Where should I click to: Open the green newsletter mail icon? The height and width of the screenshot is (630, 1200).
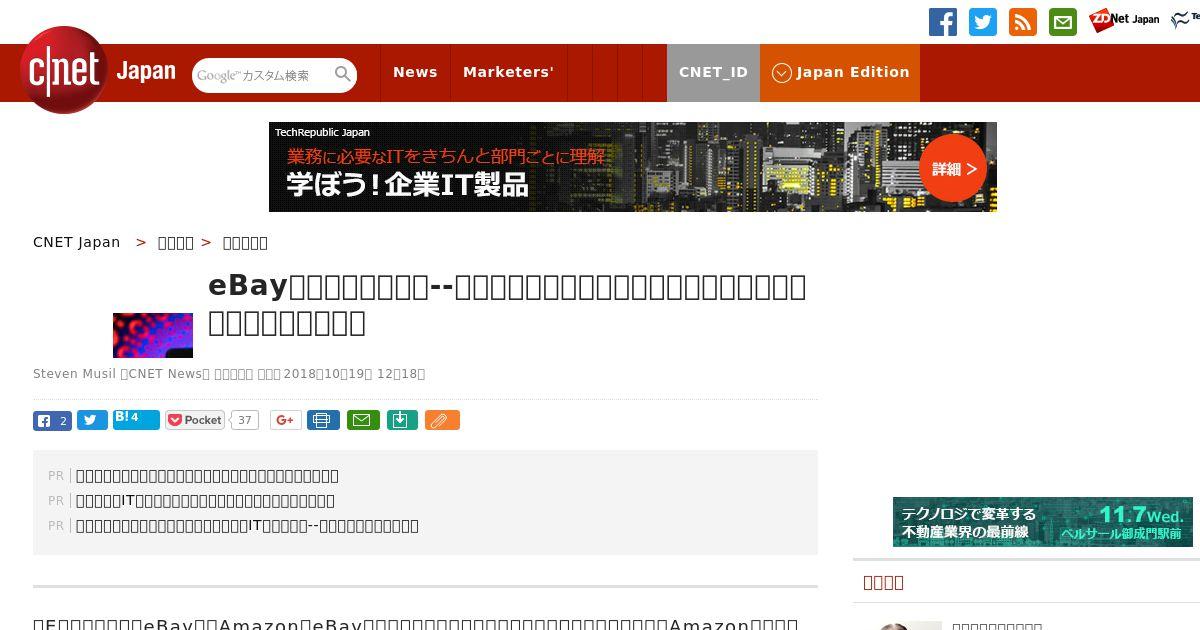point(1063,22)
